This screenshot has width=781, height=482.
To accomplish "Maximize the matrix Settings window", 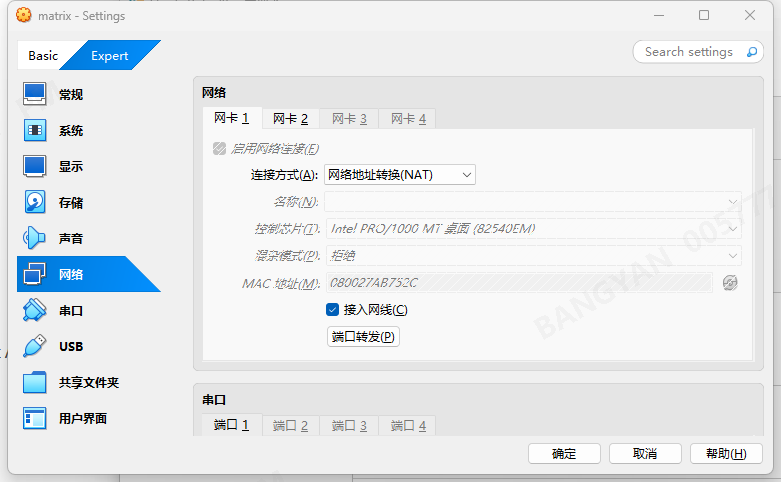I will (x=704, y=15).
